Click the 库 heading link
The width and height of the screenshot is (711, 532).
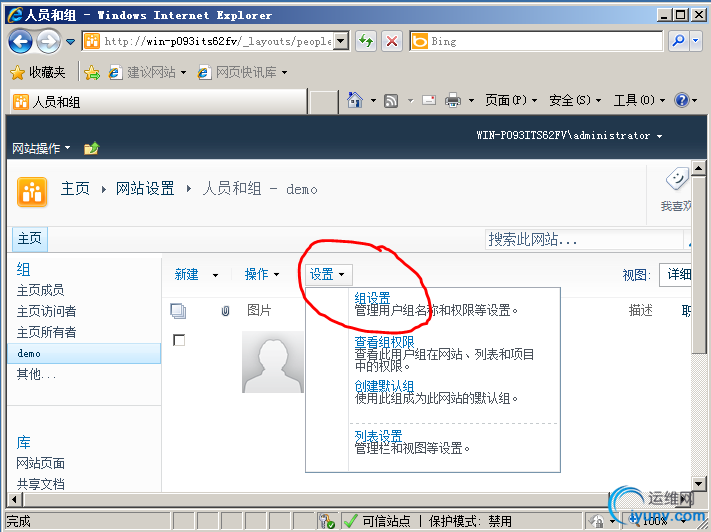[24, 442]
